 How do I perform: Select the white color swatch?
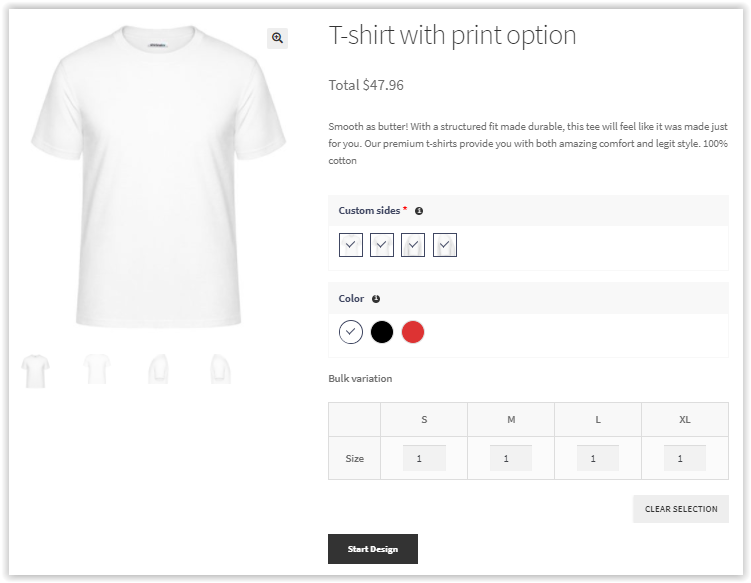pyautogui.click(x=350, y=332)
